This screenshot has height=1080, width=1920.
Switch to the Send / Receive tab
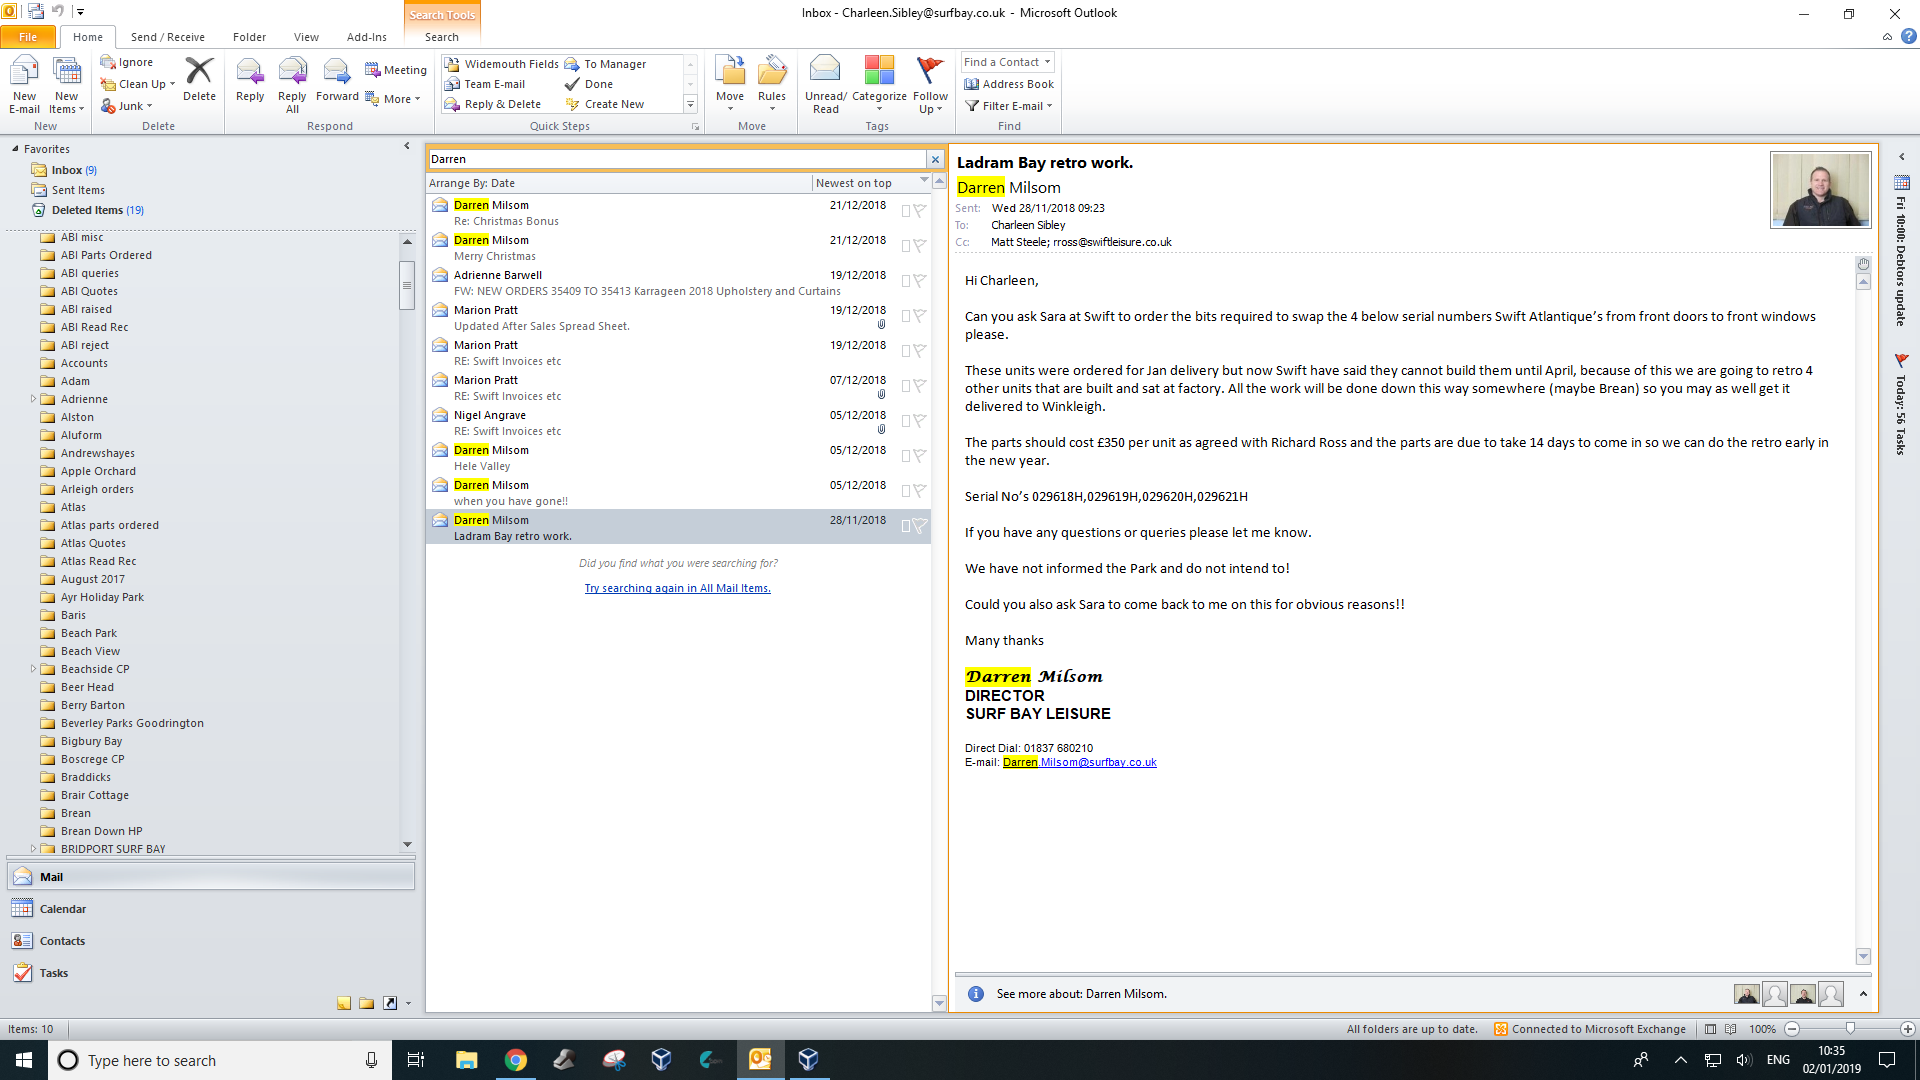tap(167, 37)
